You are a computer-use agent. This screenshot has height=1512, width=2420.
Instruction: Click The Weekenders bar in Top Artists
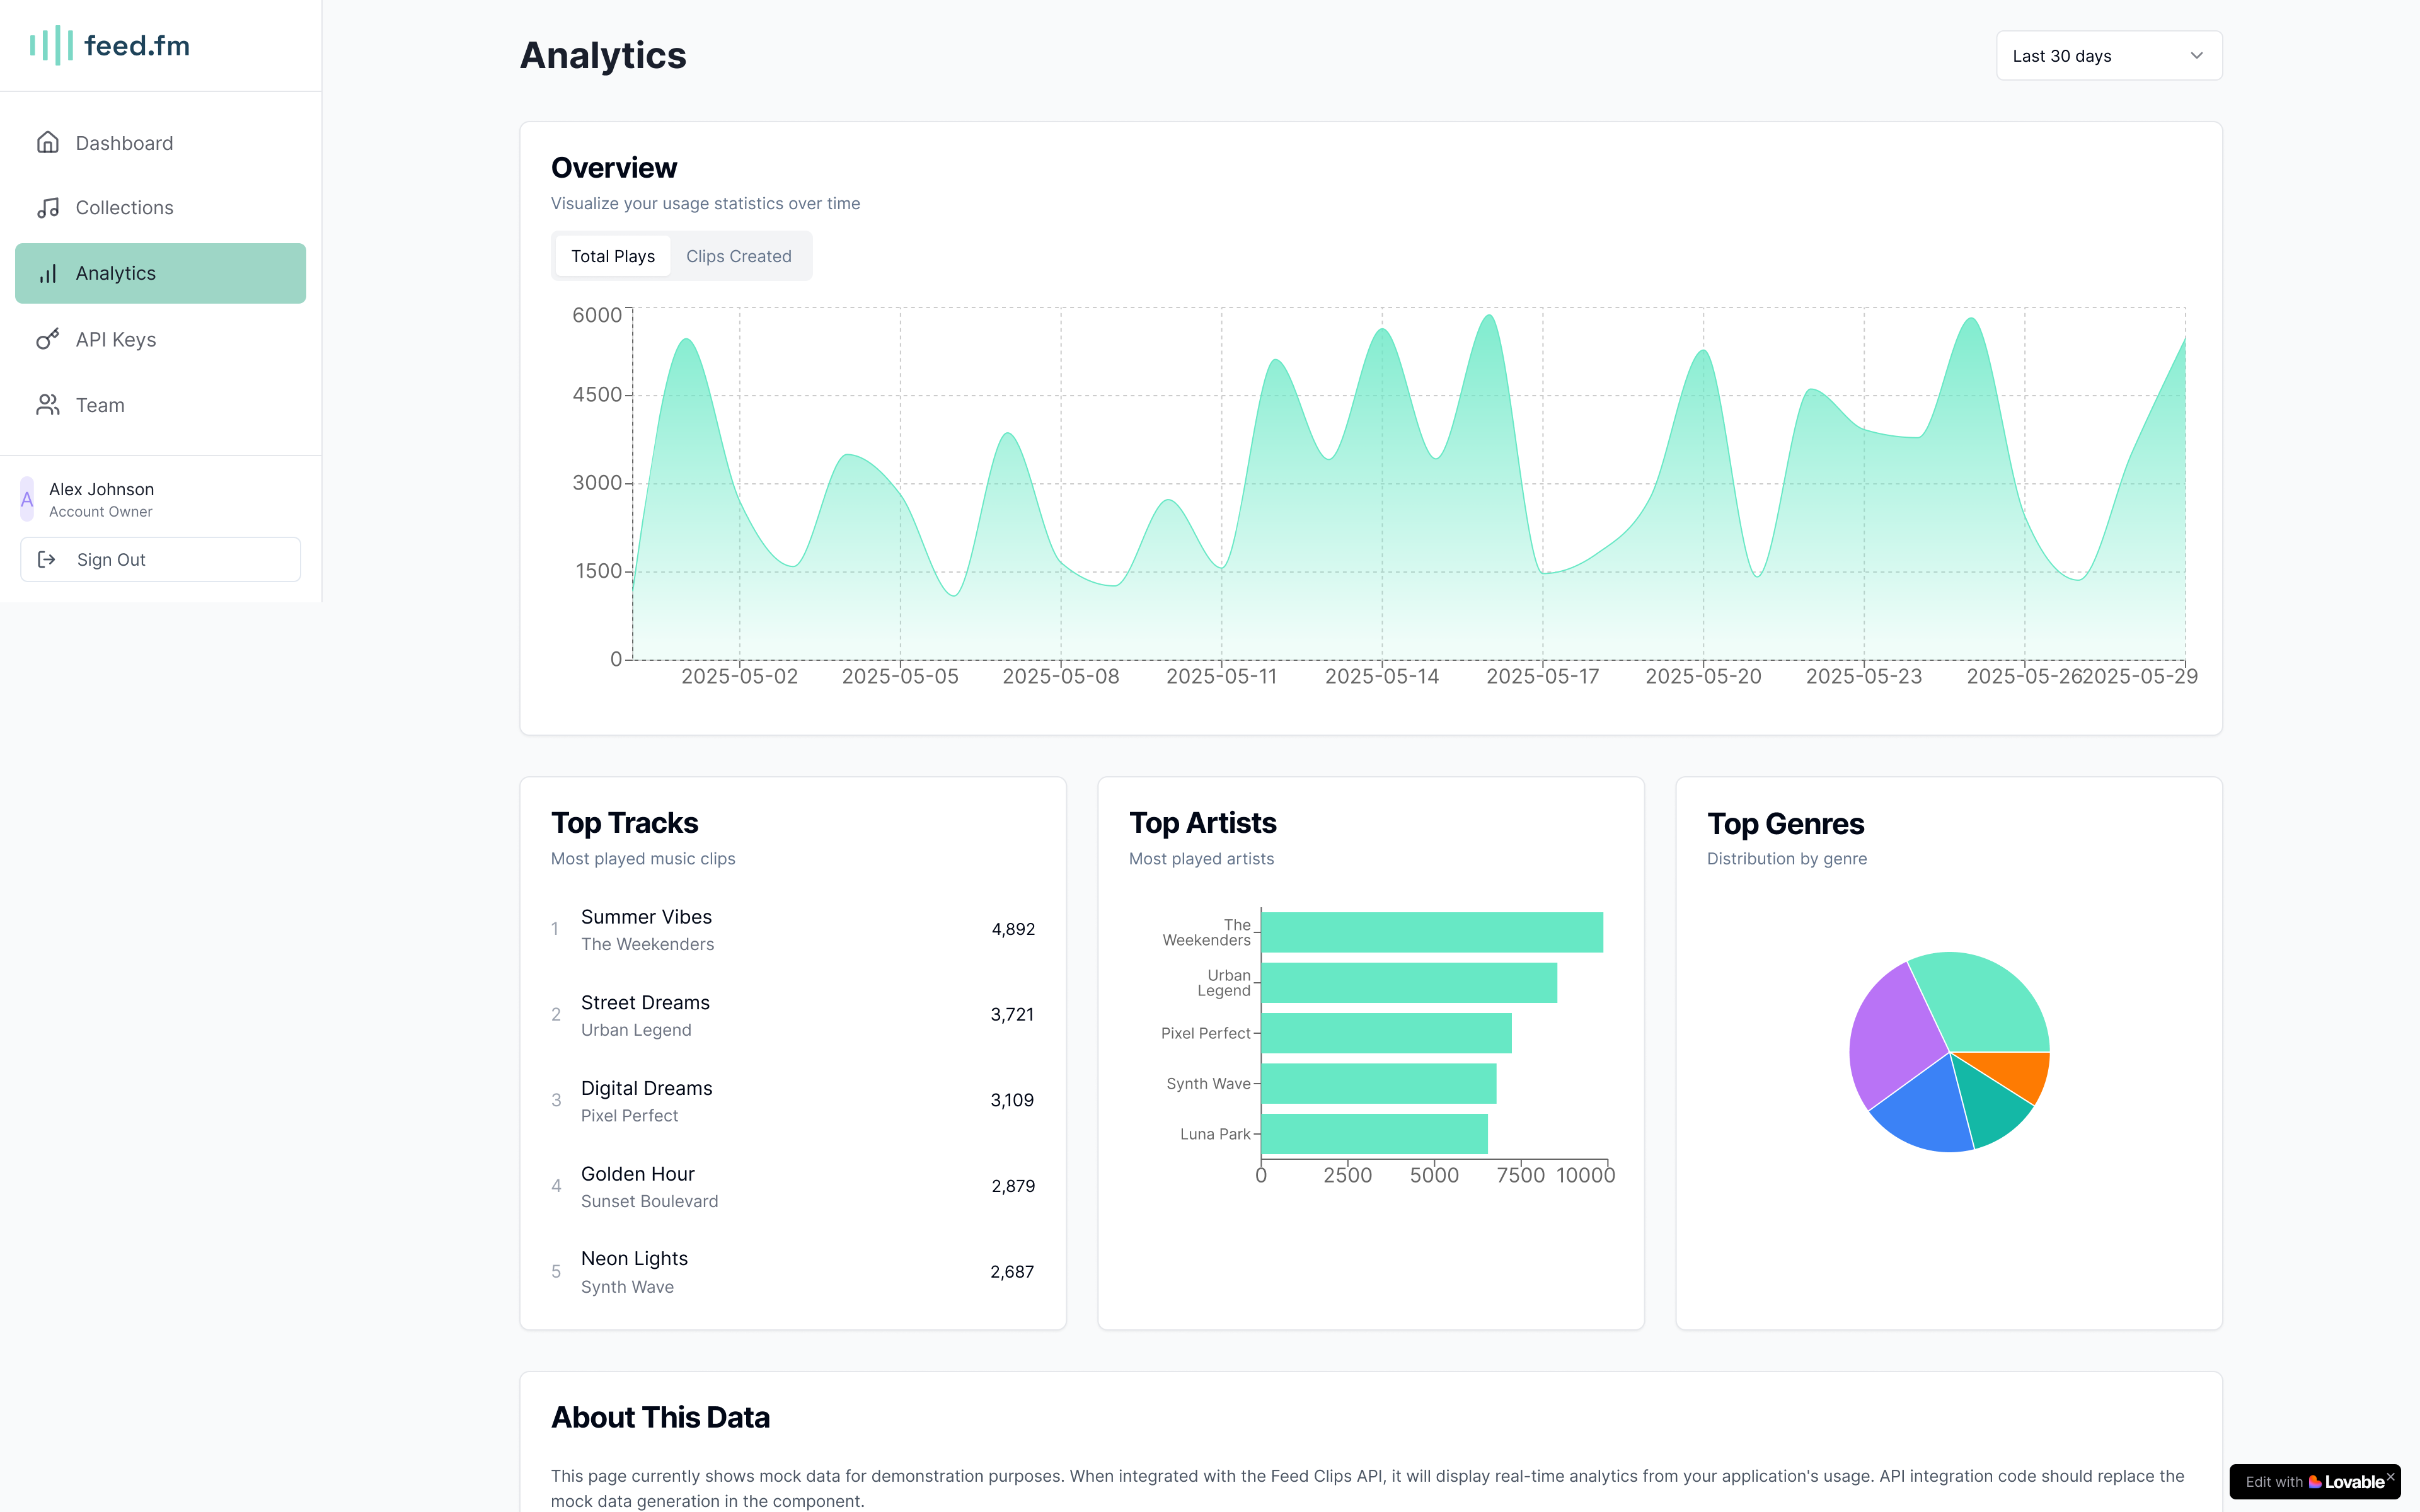point(1431,932)
